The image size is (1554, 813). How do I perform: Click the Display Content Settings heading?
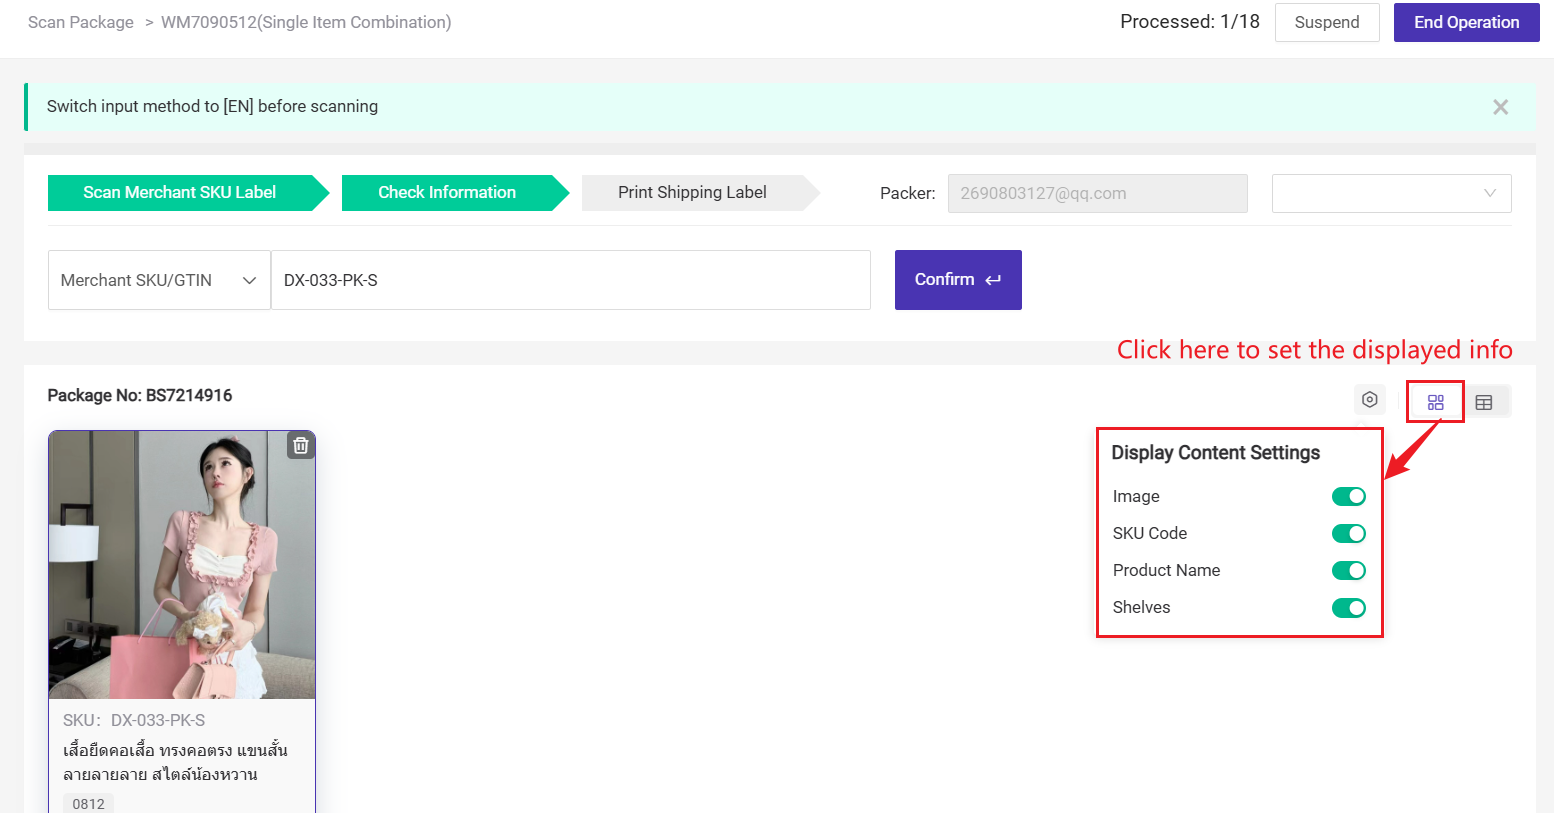1216,453
